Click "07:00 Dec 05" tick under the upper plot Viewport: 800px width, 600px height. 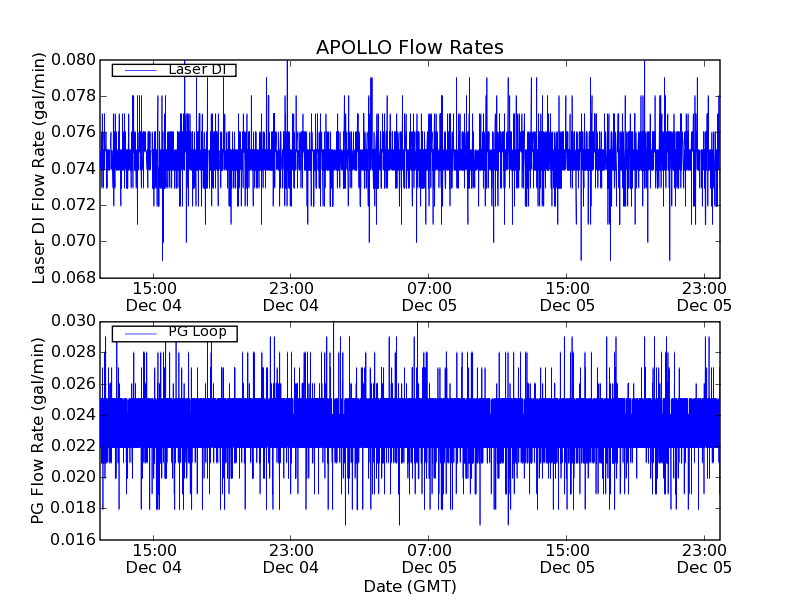(429, 296)
